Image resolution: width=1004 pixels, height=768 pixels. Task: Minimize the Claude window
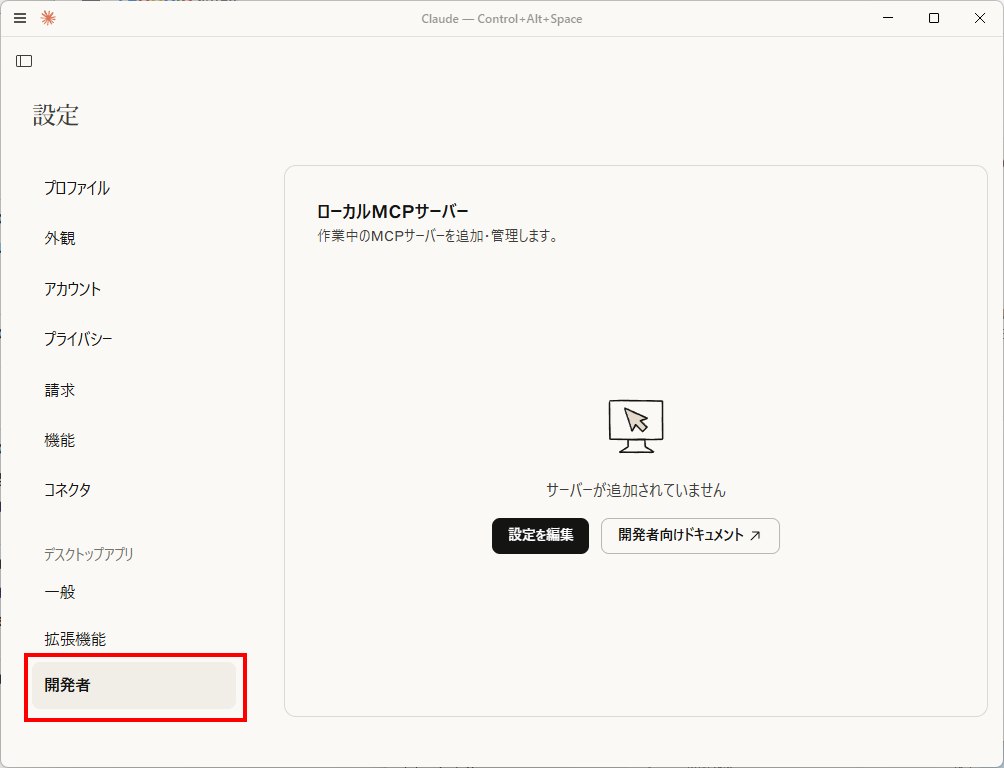tap(888, 18)
